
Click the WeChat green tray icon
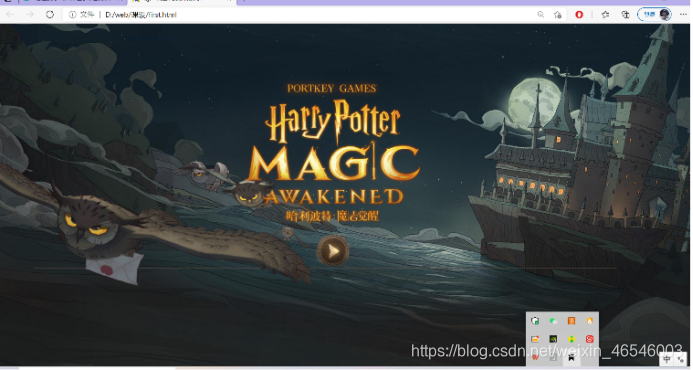point(553,321)
